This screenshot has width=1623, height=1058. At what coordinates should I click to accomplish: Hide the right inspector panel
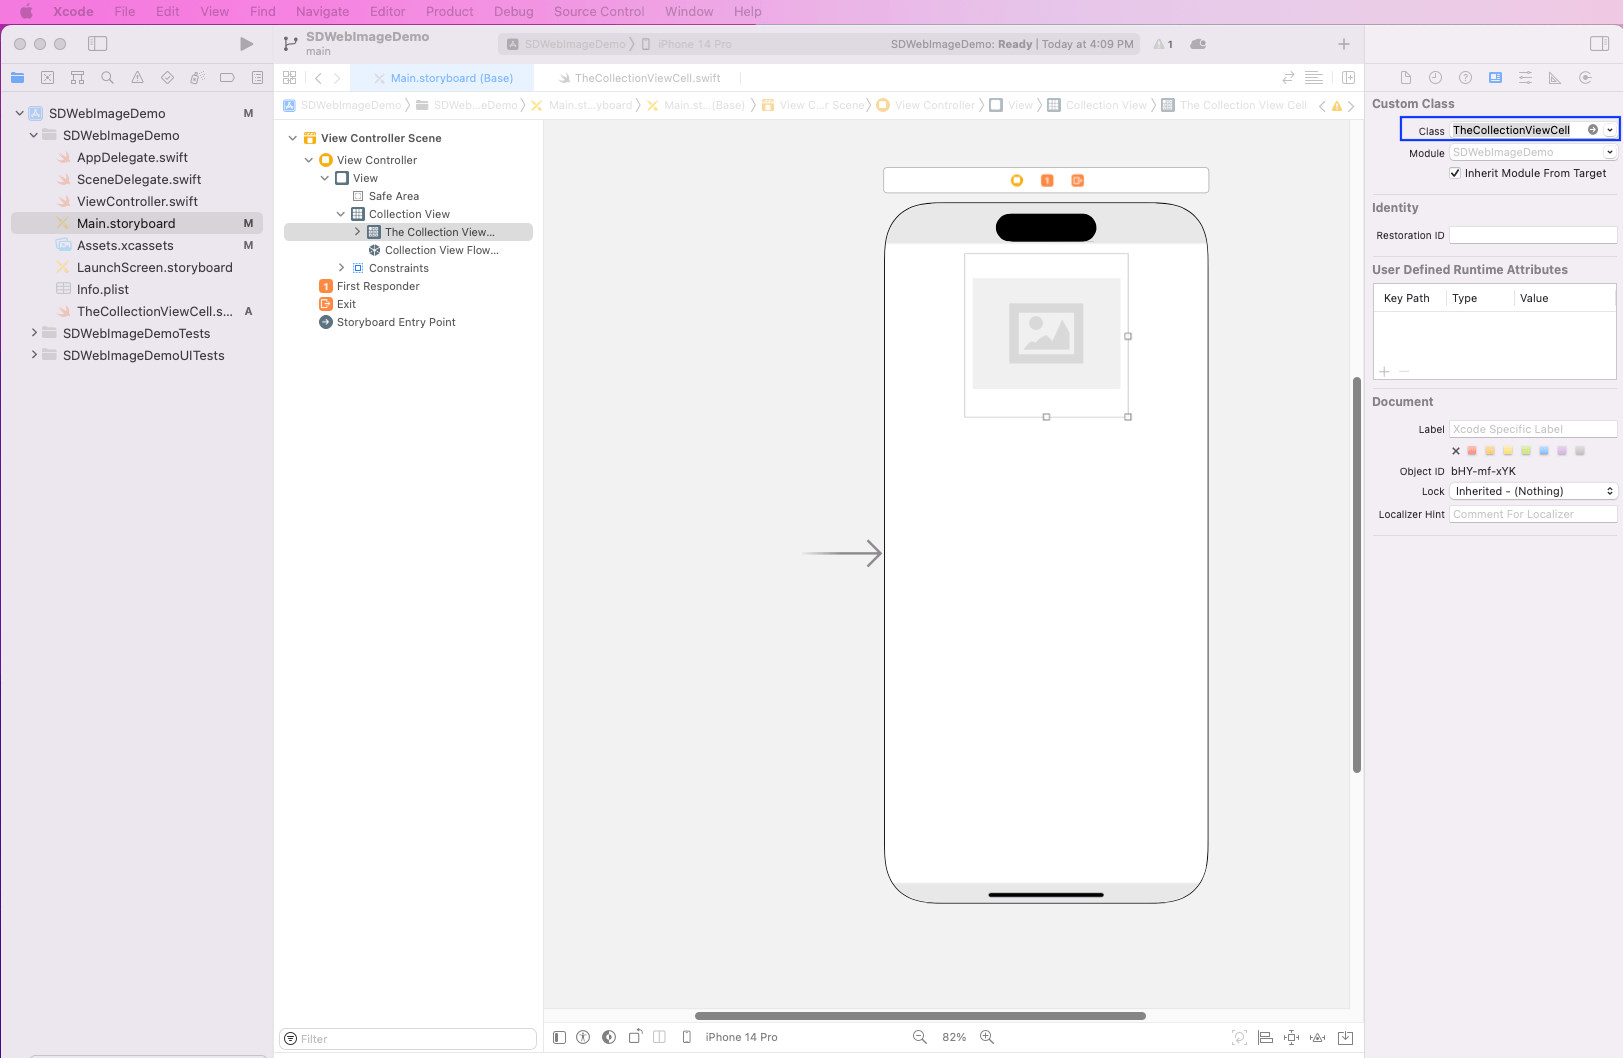click(1599, 44)
